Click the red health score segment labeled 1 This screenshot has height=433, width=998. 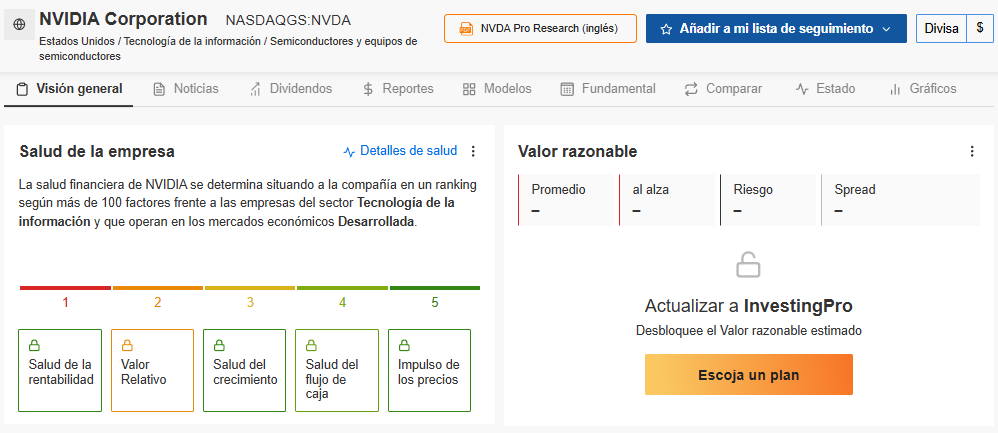65,289
